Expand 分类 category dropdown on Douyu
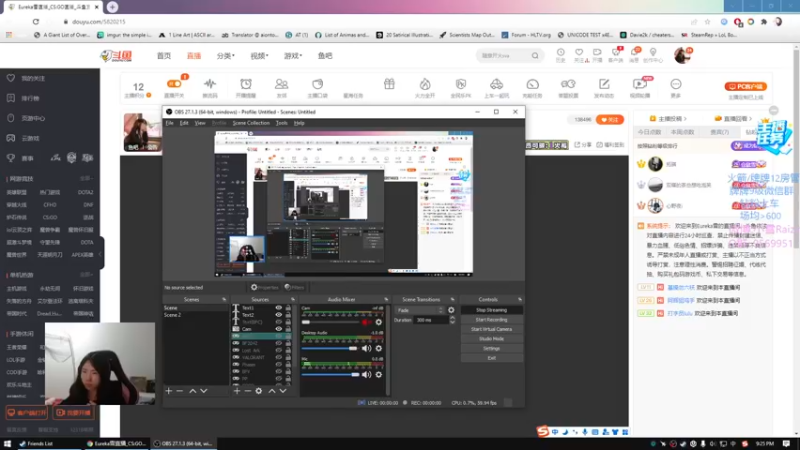The height and width of the screenshot is (450, 800). click(x=226, y=56)
